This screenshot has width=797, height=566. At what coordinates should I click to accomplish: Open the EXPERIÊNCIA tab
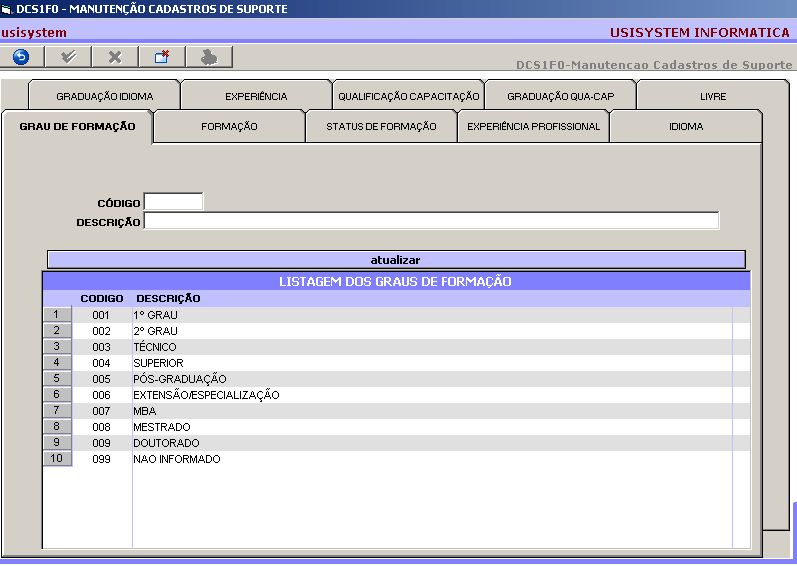256,96
